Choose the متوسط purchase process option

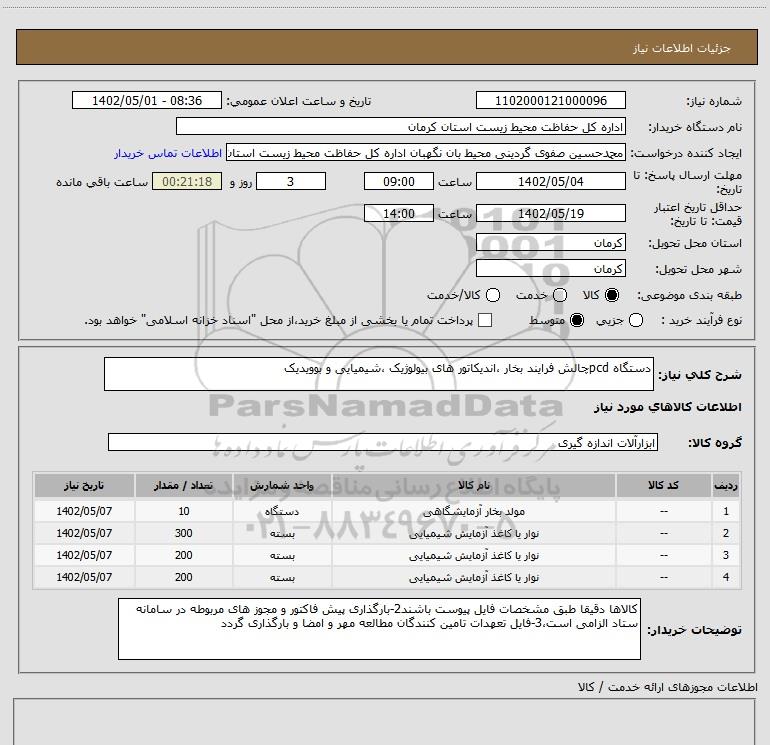pyautogui.click(x=577, y=320)
